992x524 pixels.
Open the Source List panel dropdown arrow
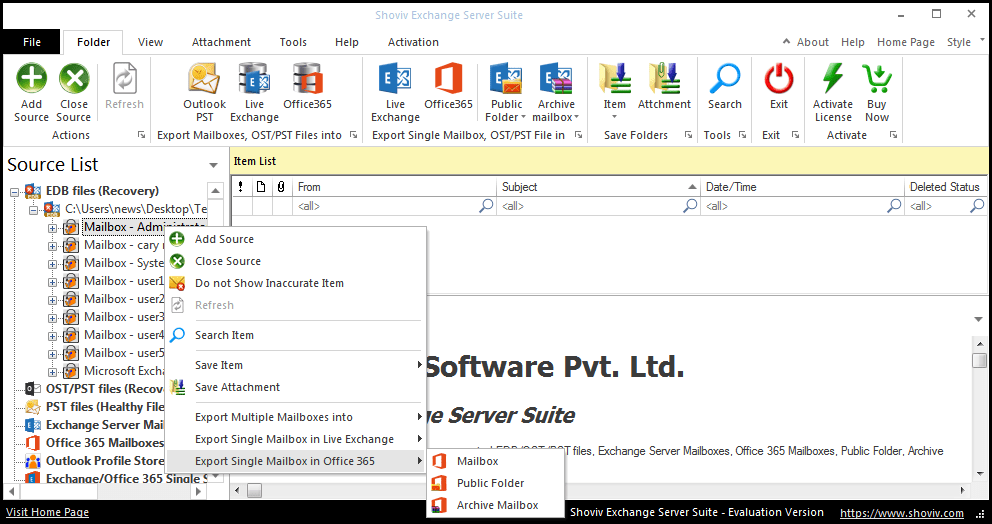click(214, 165)
